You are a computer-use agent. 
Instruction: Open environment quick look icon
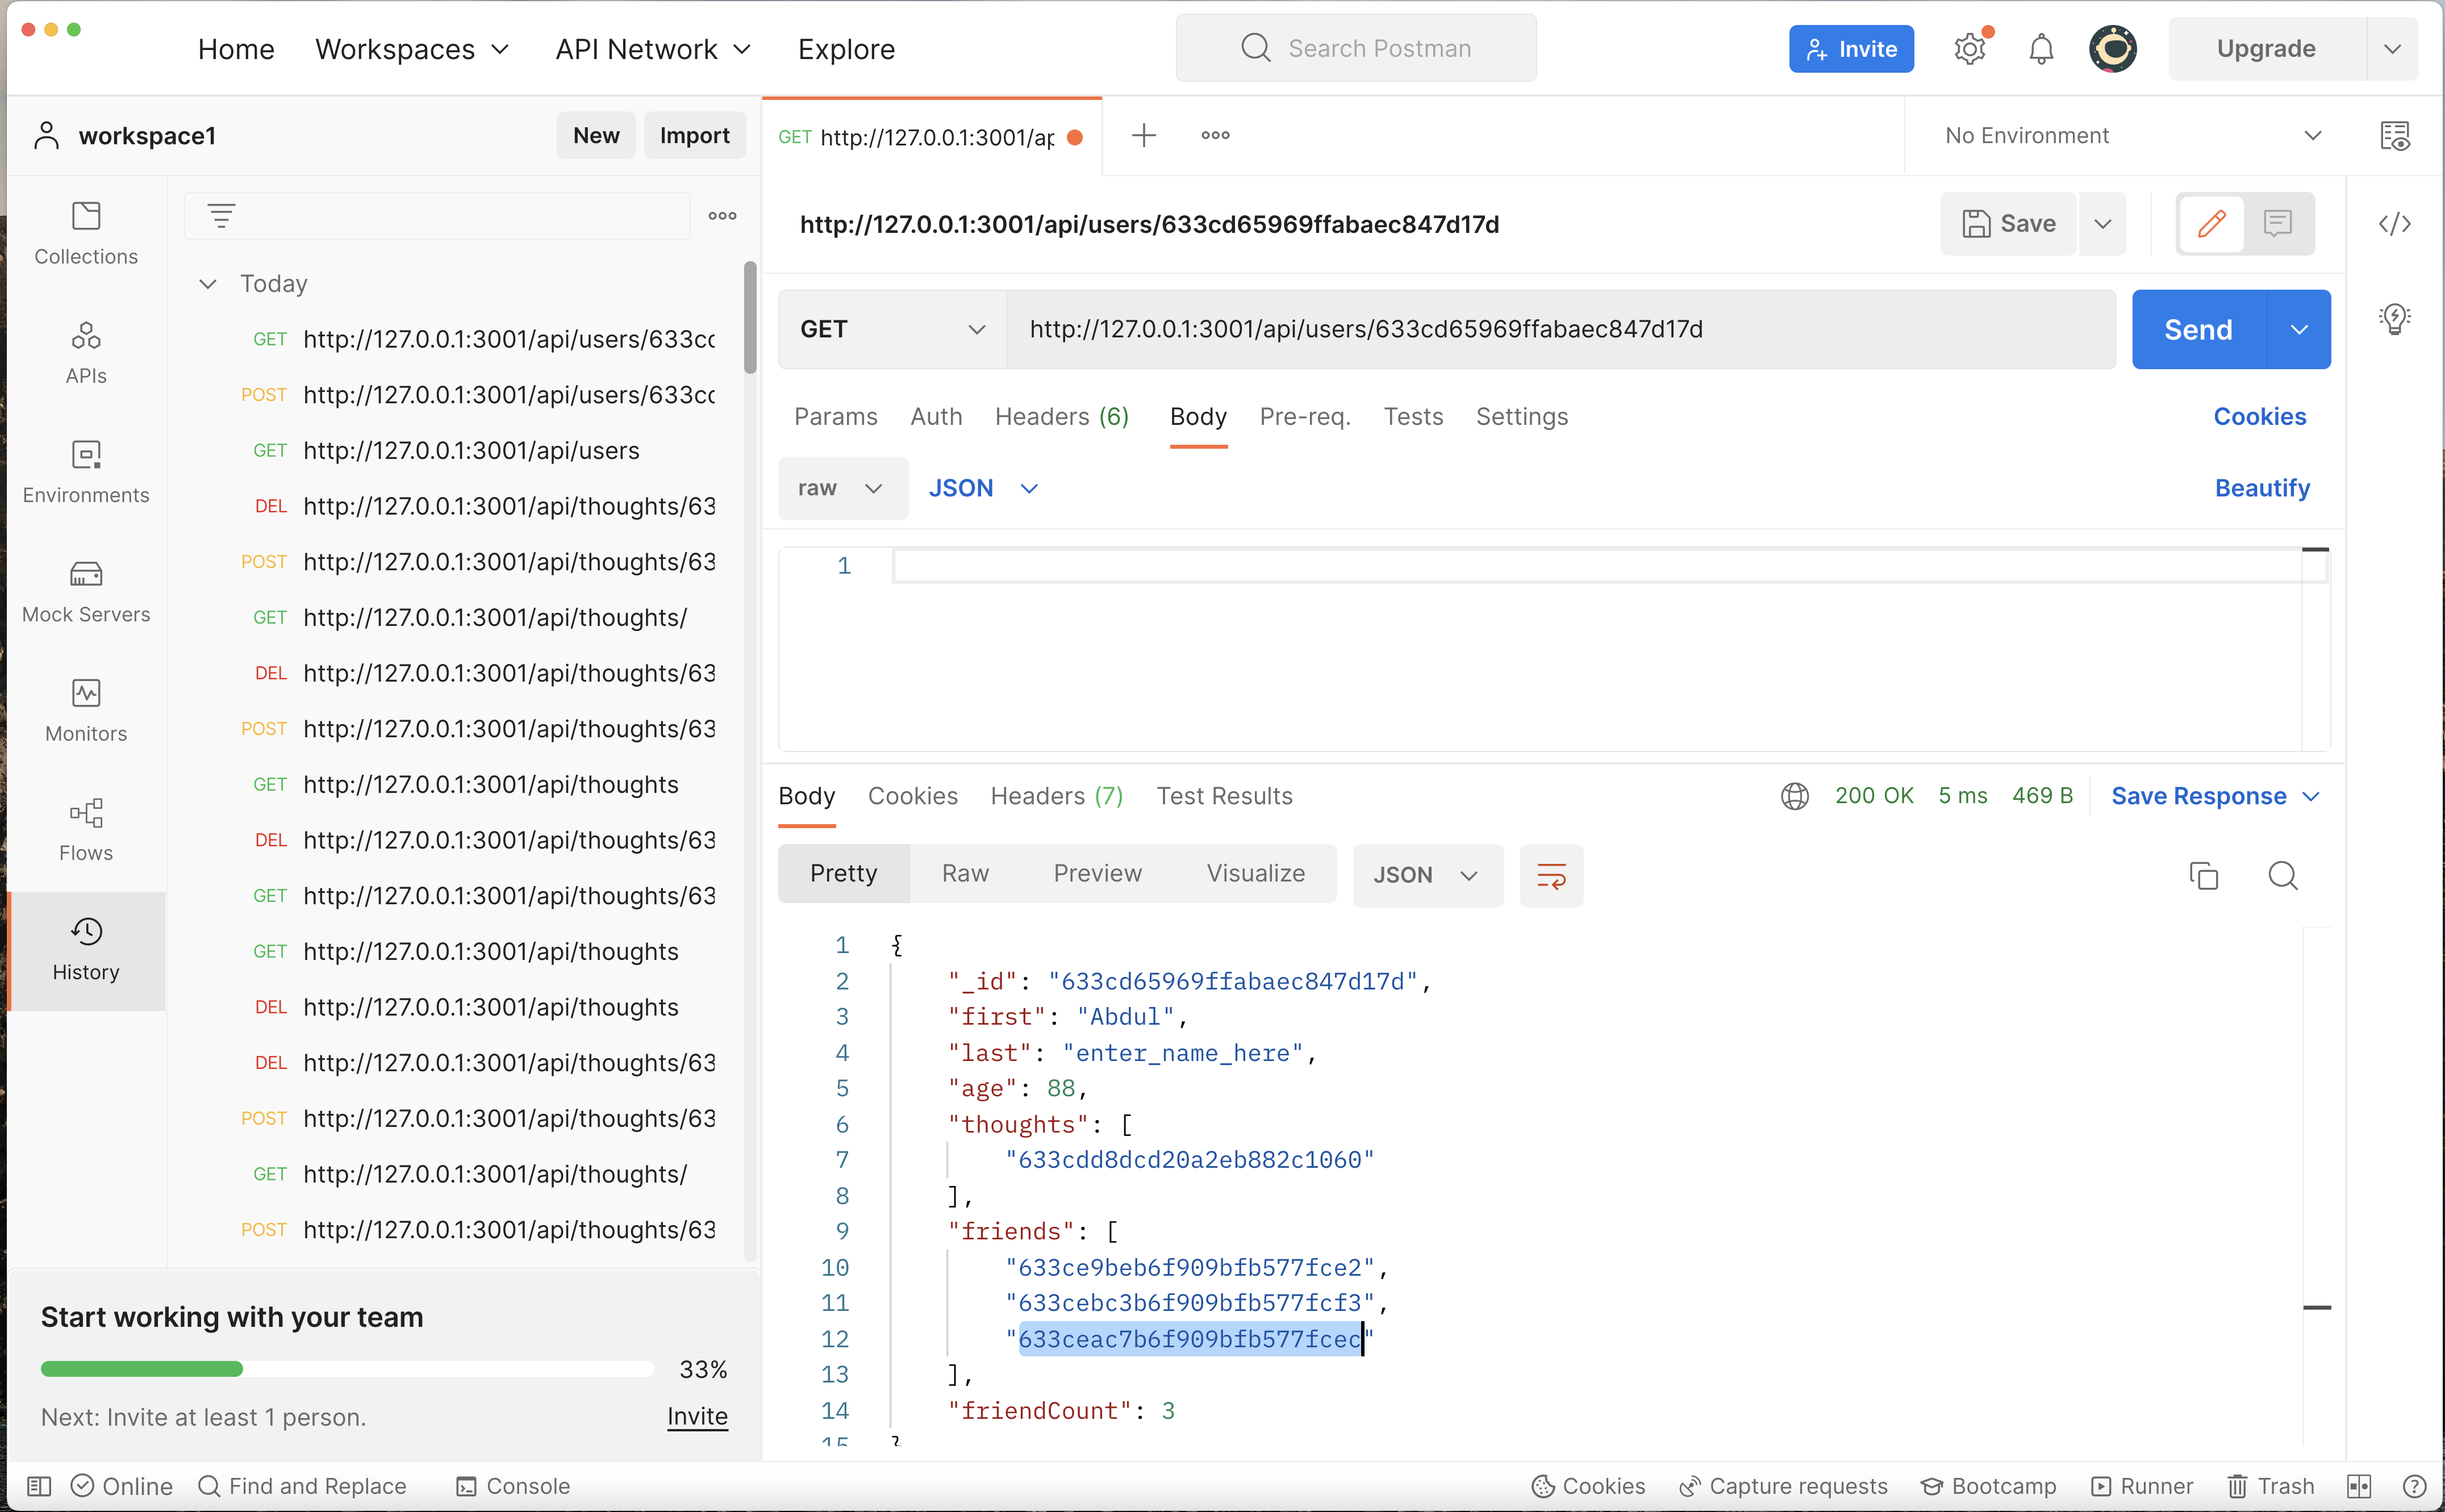(x=2394, y=135)
